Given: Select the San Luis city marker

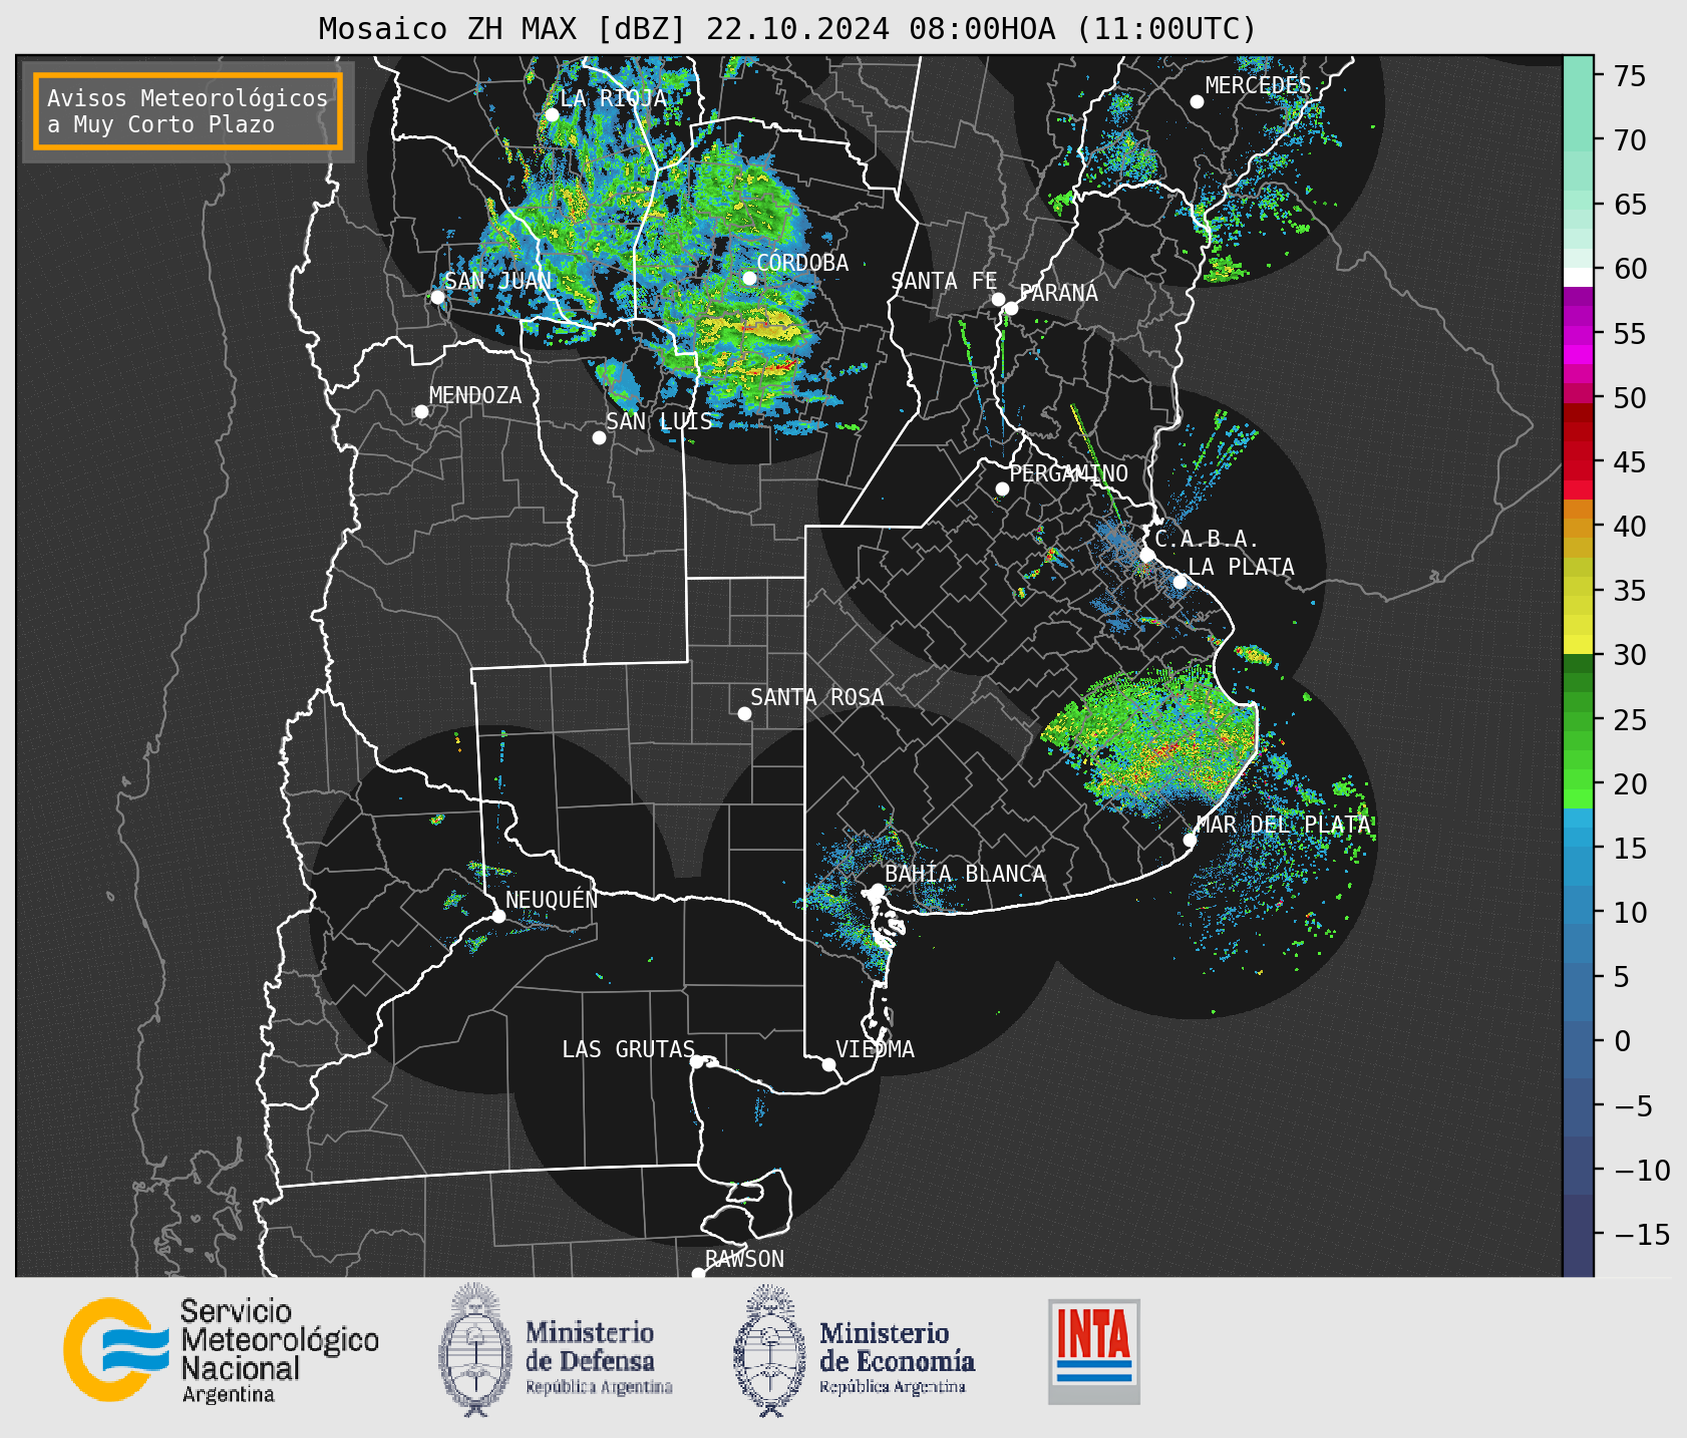Looking at the screenshot, I should point(599,438).
